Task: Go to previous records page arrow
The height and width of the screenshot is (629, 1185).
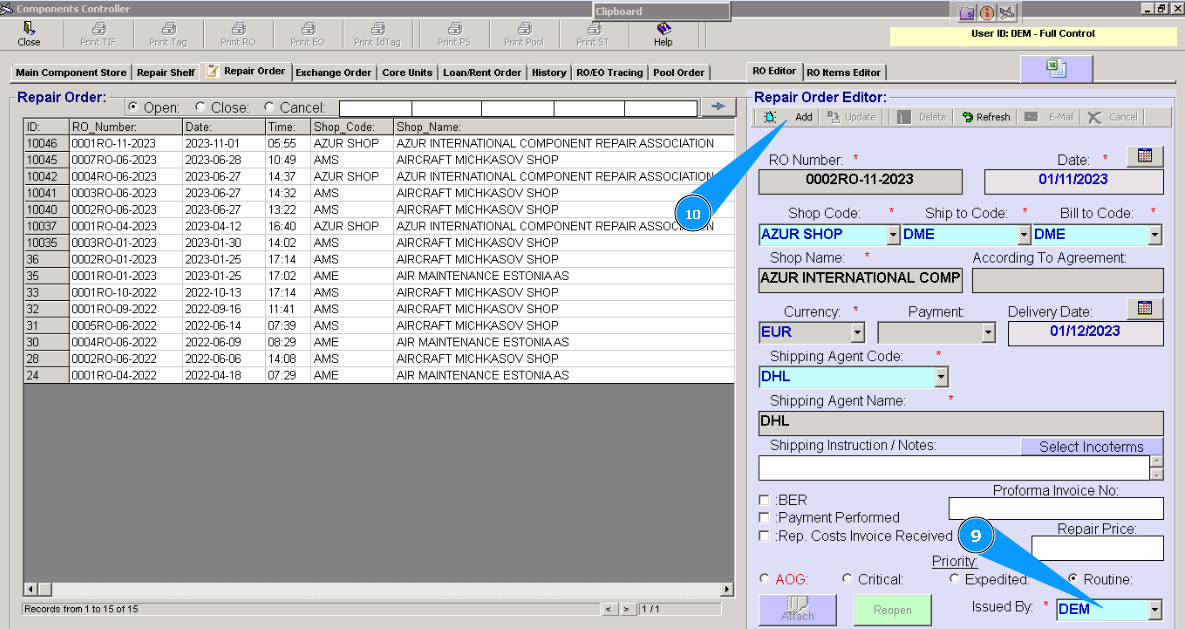Action: [x=608, y=609]
